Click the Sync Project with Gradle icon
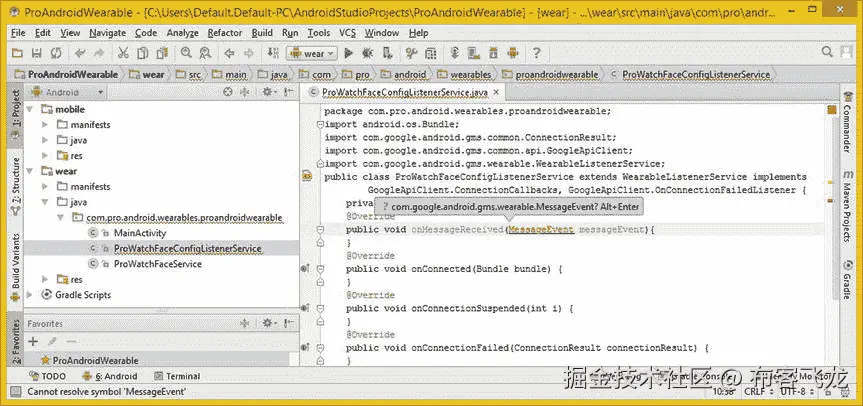Viewport: 863px width, 406px height. [455, 53]
